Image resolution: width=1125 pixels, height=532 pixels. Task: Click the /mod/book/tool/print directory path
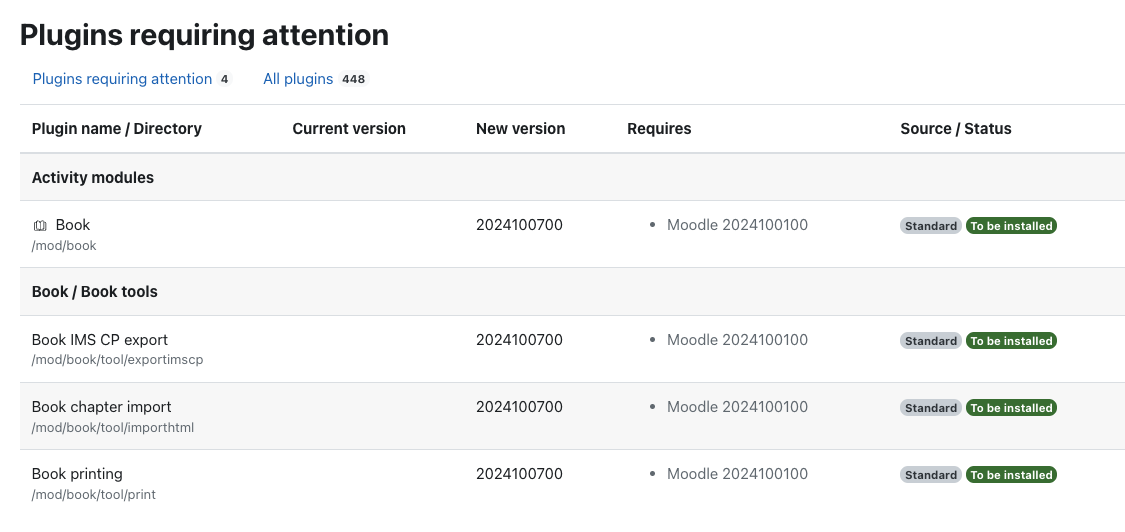coord(93,495)
